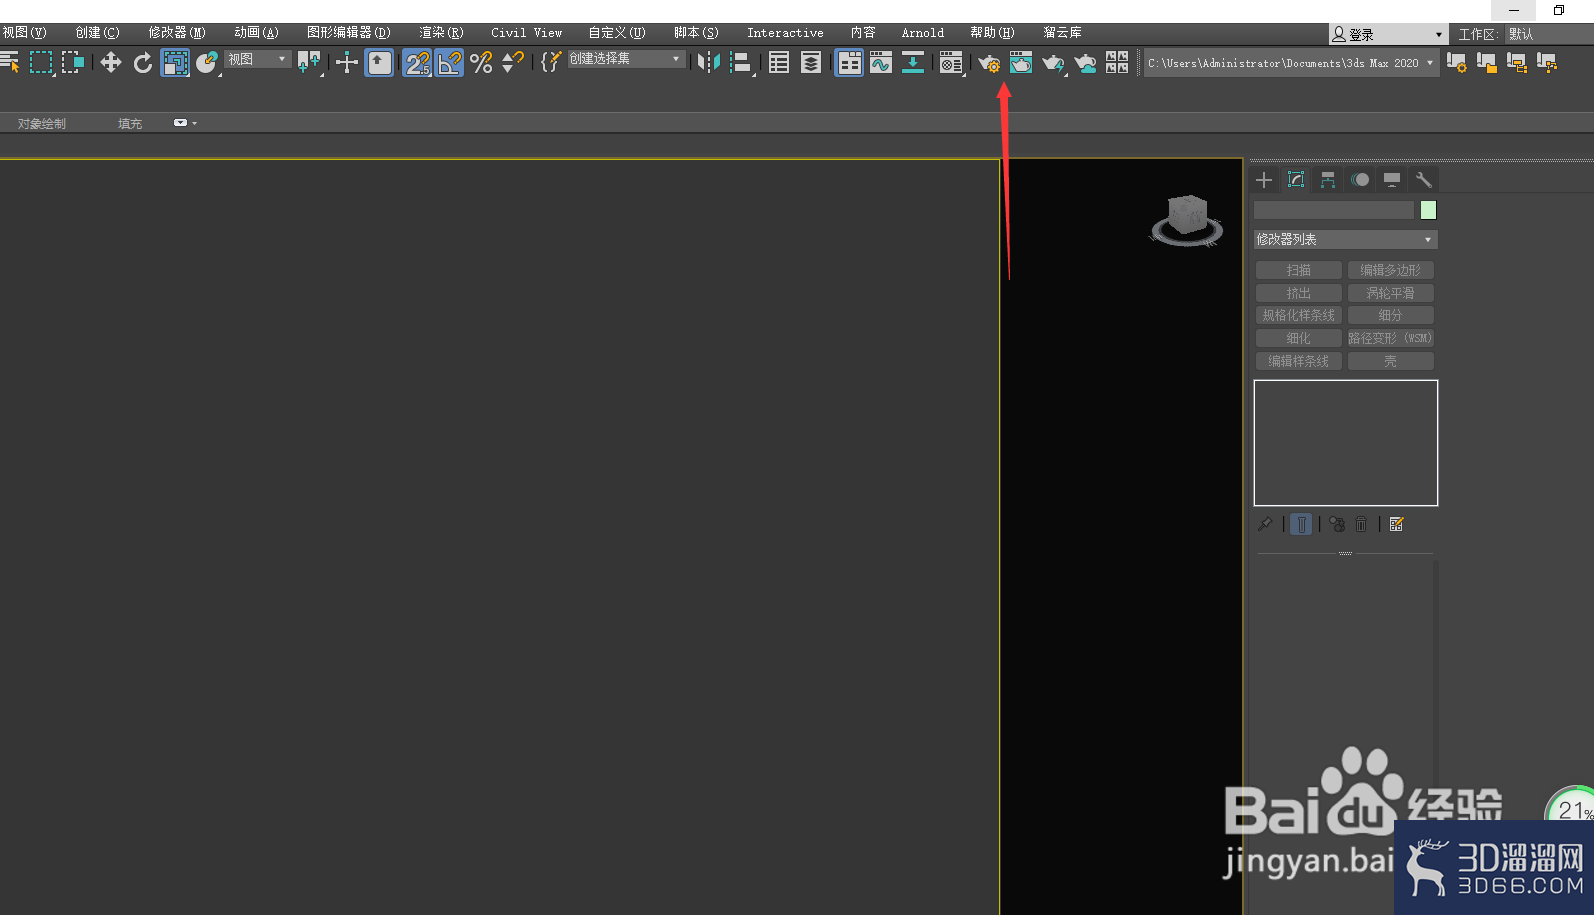This screenshot has width=1594, height=915.
Task: Switch to Motion command panel tab
Action: [1360, 180]
